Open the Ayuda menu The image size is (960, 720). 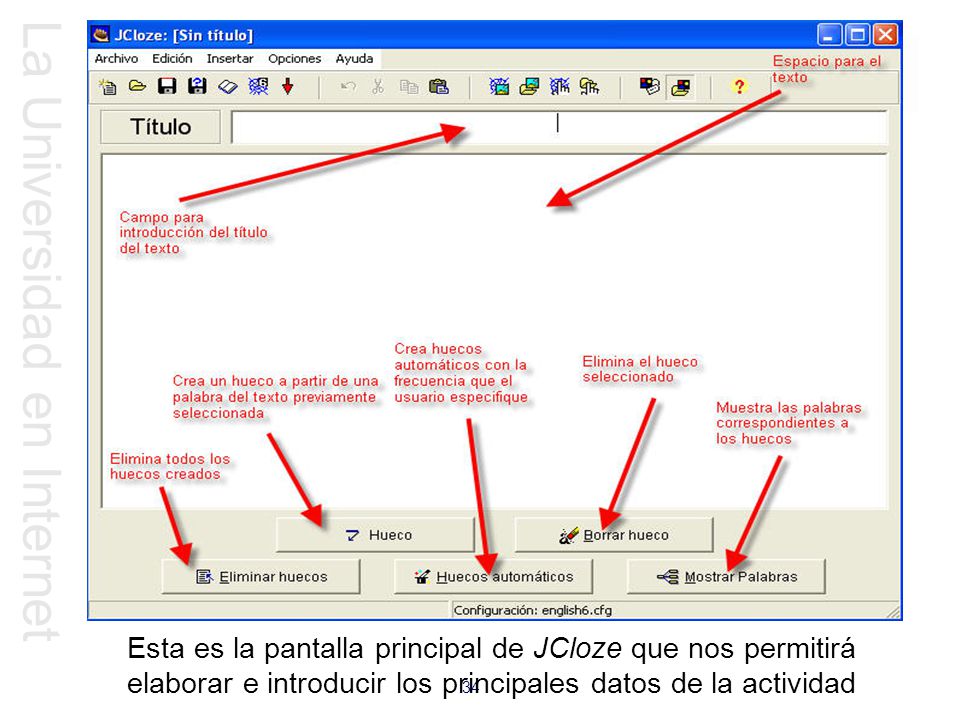pos(354,58)
